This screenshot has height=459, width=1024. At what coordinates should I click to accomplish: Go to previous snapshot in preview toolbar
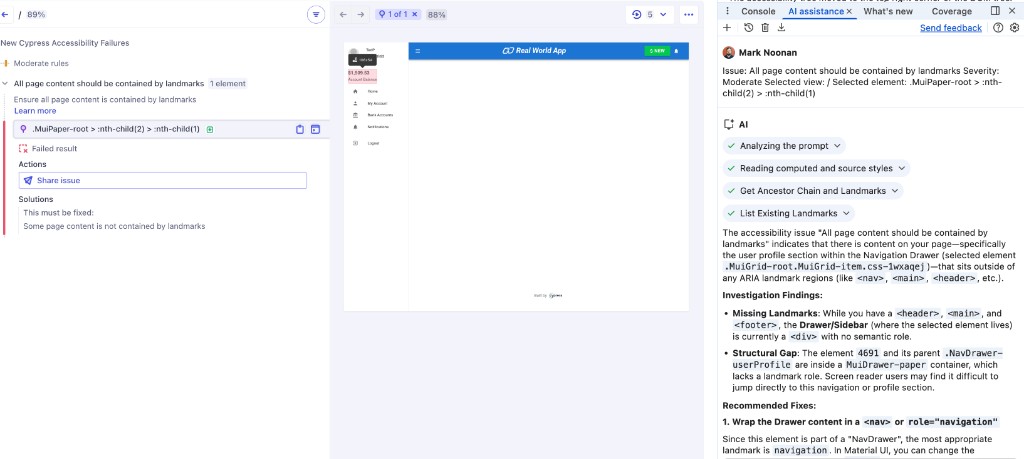pos(343,14)
